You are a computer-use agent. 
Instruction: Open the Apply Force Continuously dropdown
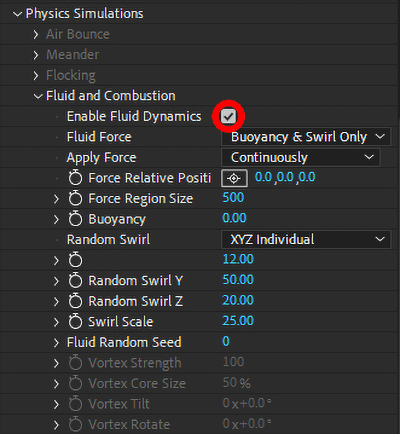(x=300, y=157)
